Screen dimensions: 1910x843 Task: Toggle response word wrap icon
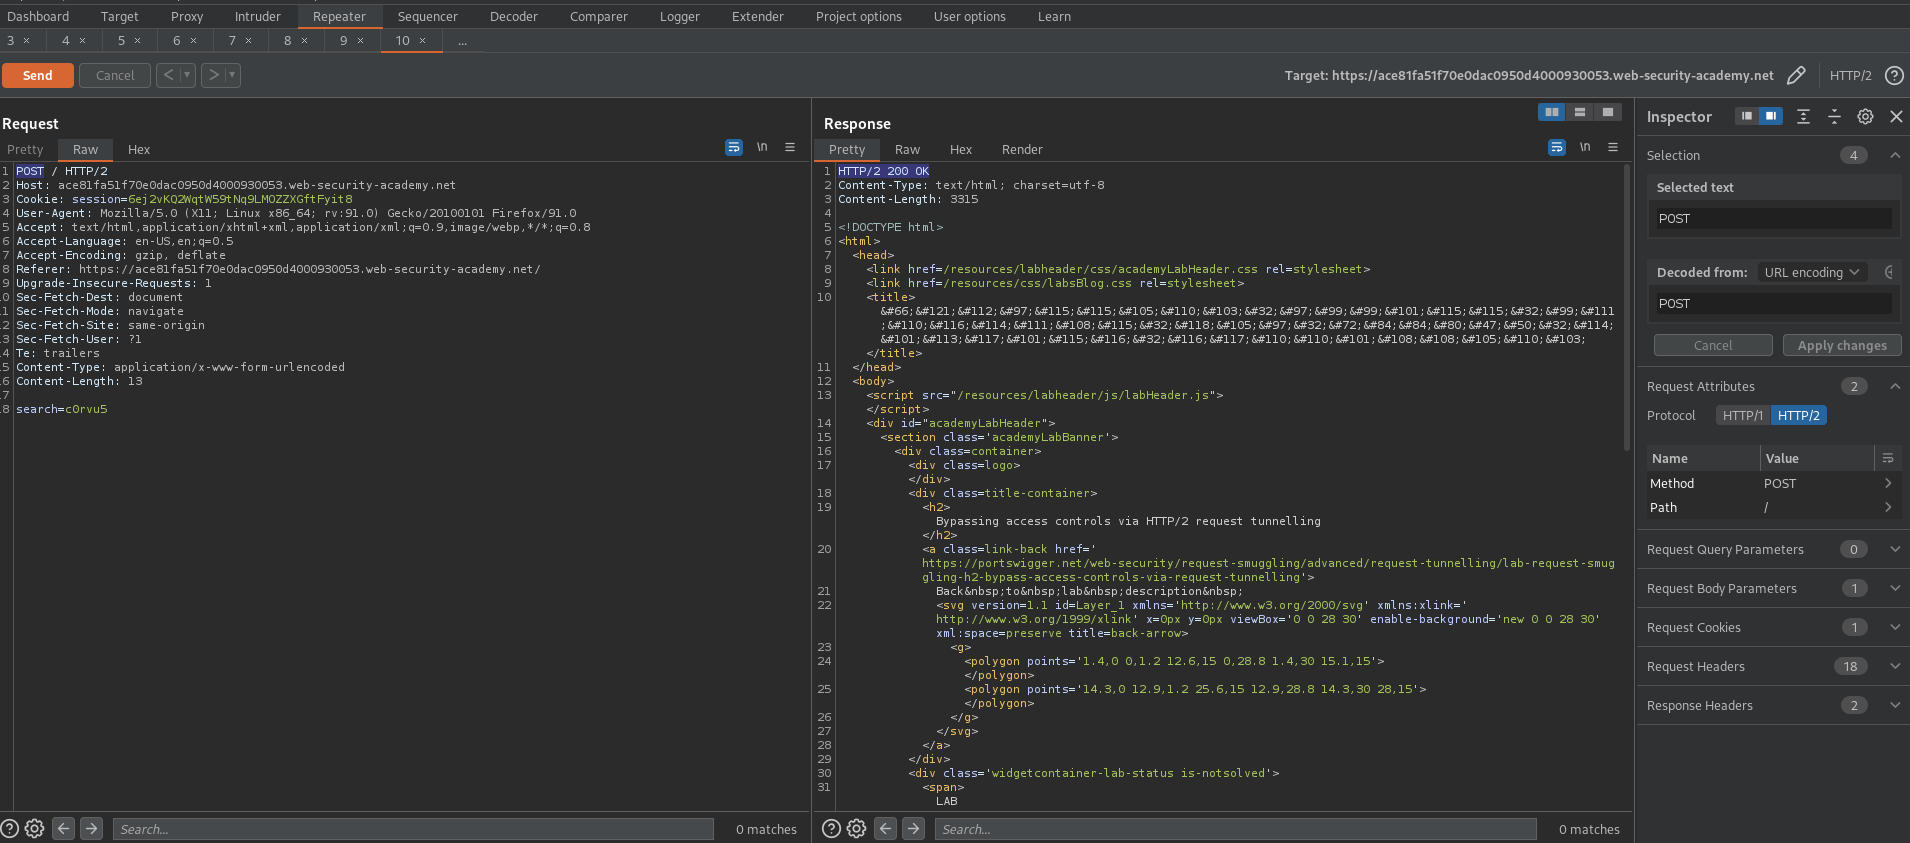pyautogui.click(x=1557, y=148)
